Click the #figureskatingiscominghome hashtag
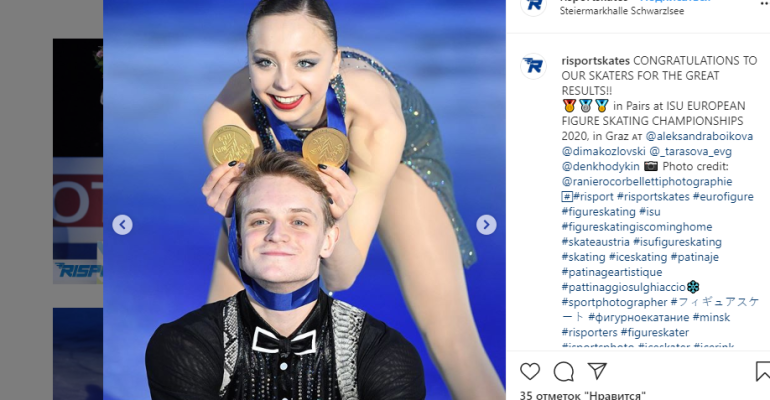The image size is (770, 400). [636, 227]
